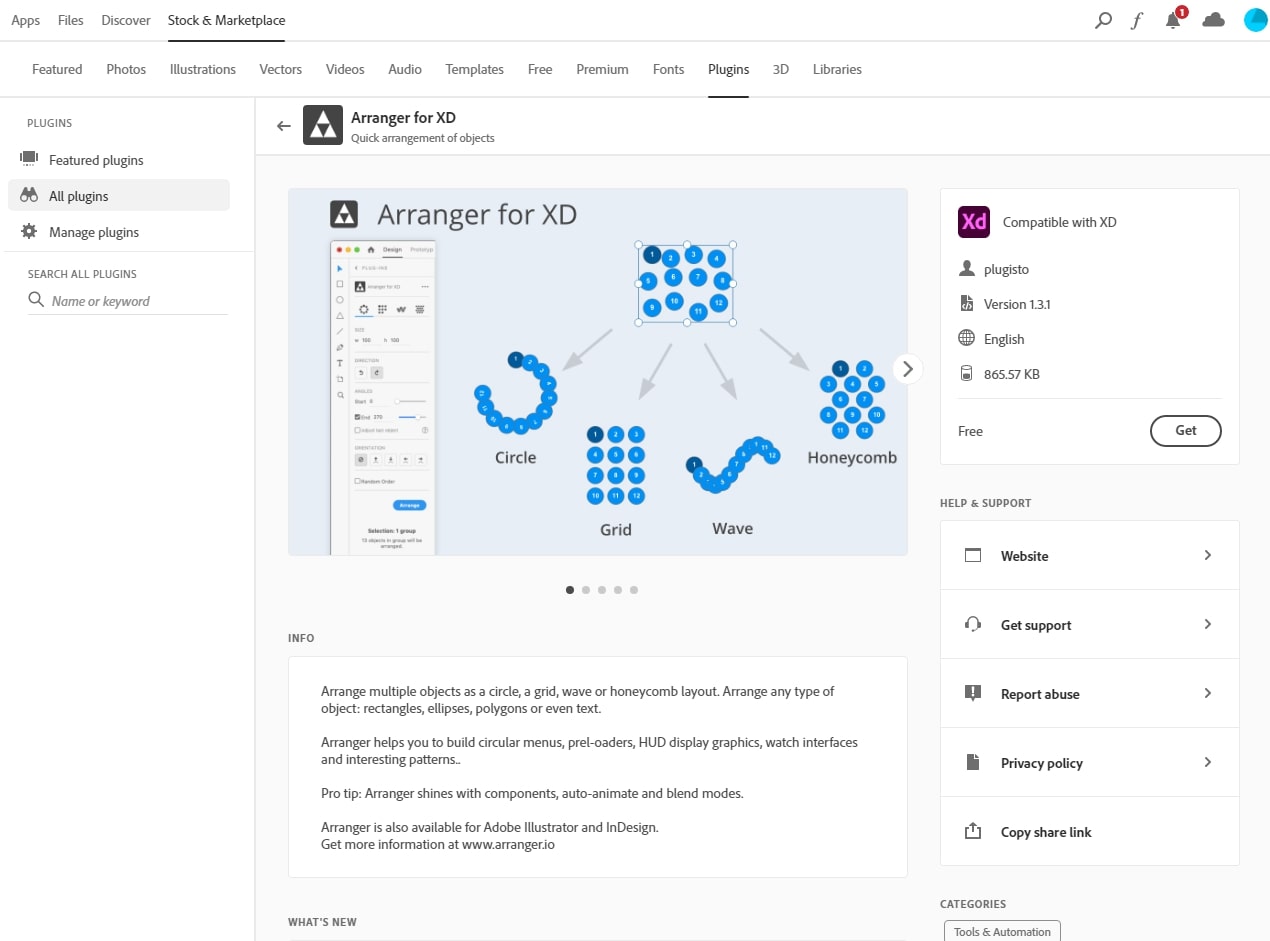Open Stock & Marketplace top menu
Screen dimensions: 1270x941
(226, 20)
